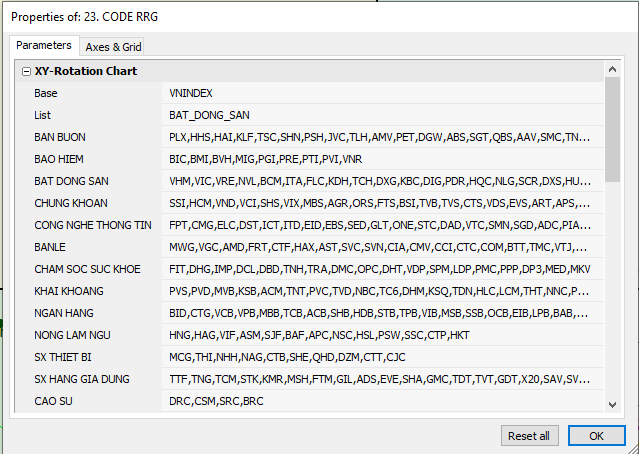Select the SX THIET BI value field
Screen dimensions: 639x454
pyautogui.click(x=382, y=357)
